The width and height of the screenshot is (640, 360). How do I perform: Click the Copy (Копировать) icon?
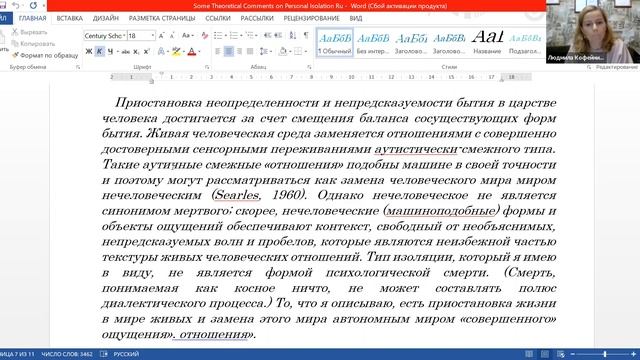tap(15, 43)
